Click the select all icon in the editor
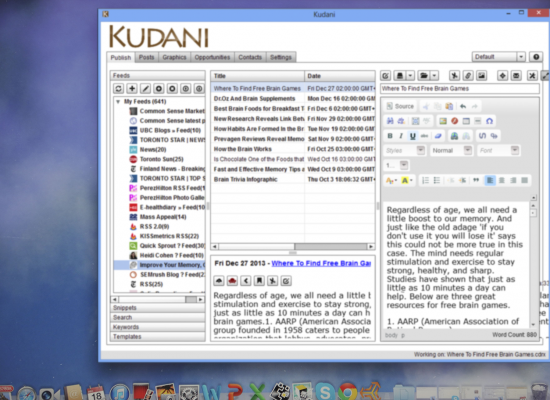The height and width of the screenshot is (400, 550). click(415, 121)
